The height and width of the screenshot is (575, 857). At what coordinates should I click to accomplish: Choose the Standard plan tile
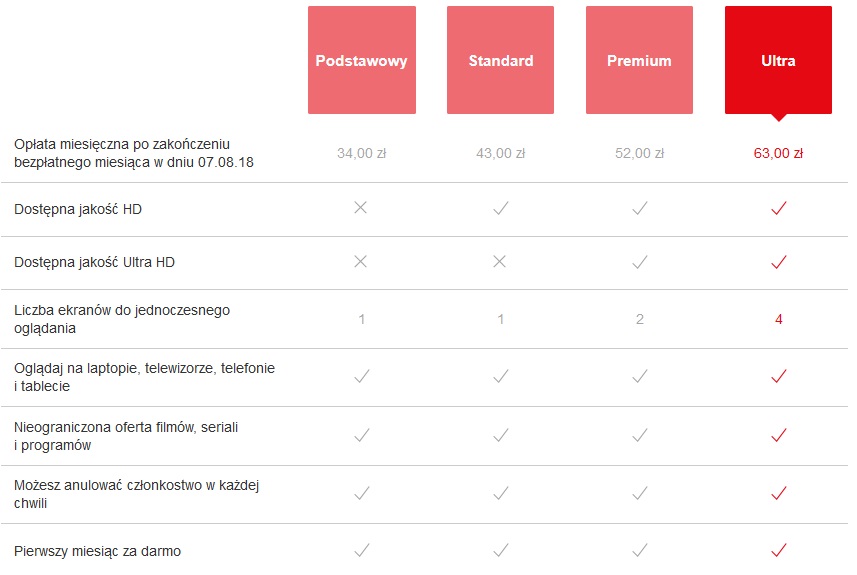click(x=500, y=60)
